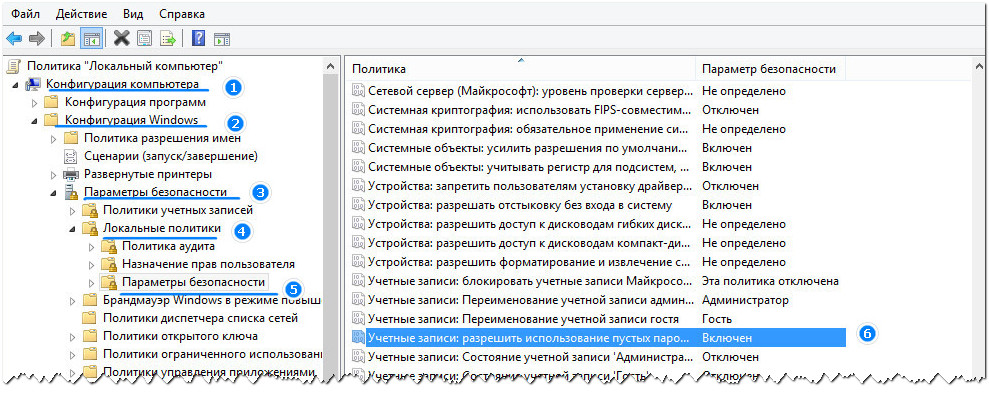Select Конфигурация Windows in the tree
Viewport: 989px width, 393px height.
132,120
